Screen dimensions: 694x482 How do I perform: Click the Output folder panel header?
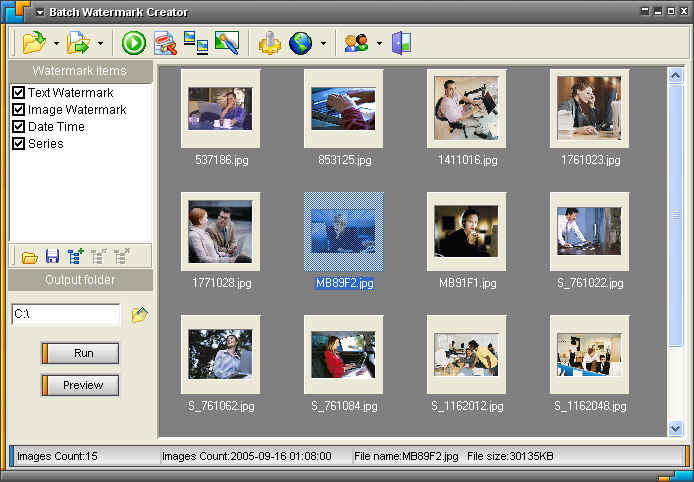(x=80, y=280)
